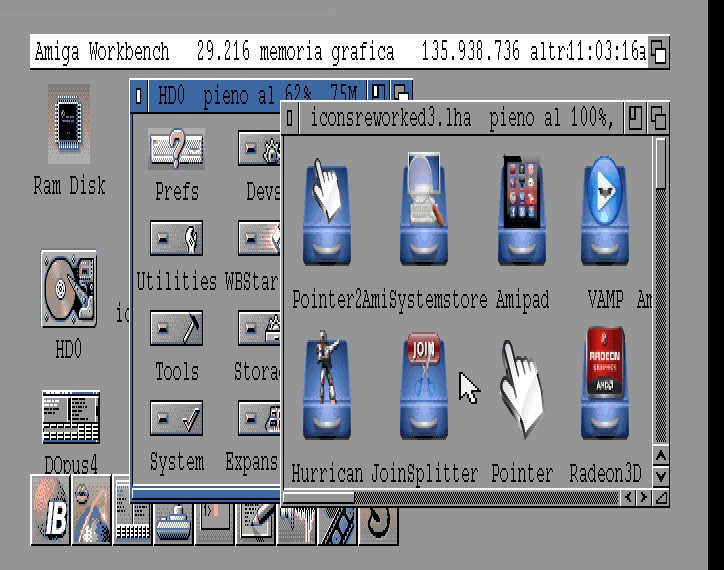This screenshot has height=570, width=724.
Task: Select the large Pointer hand icon
Action: click(522, 392)
